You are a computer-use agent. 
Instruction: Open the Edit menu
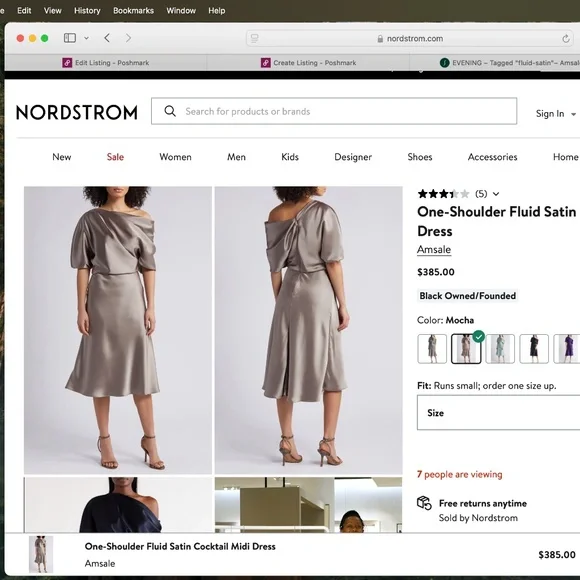click(24, 11)
